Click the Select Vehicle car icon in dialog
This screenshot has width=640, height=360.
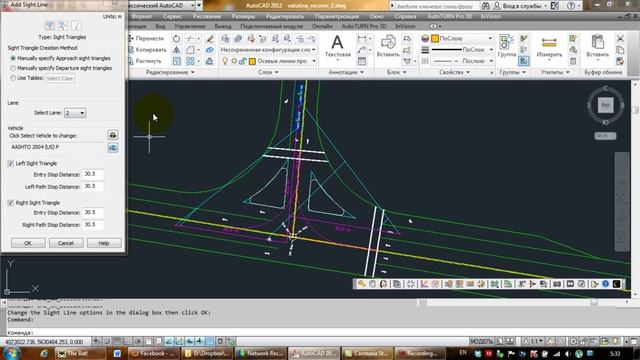click(x=113, y=135)
